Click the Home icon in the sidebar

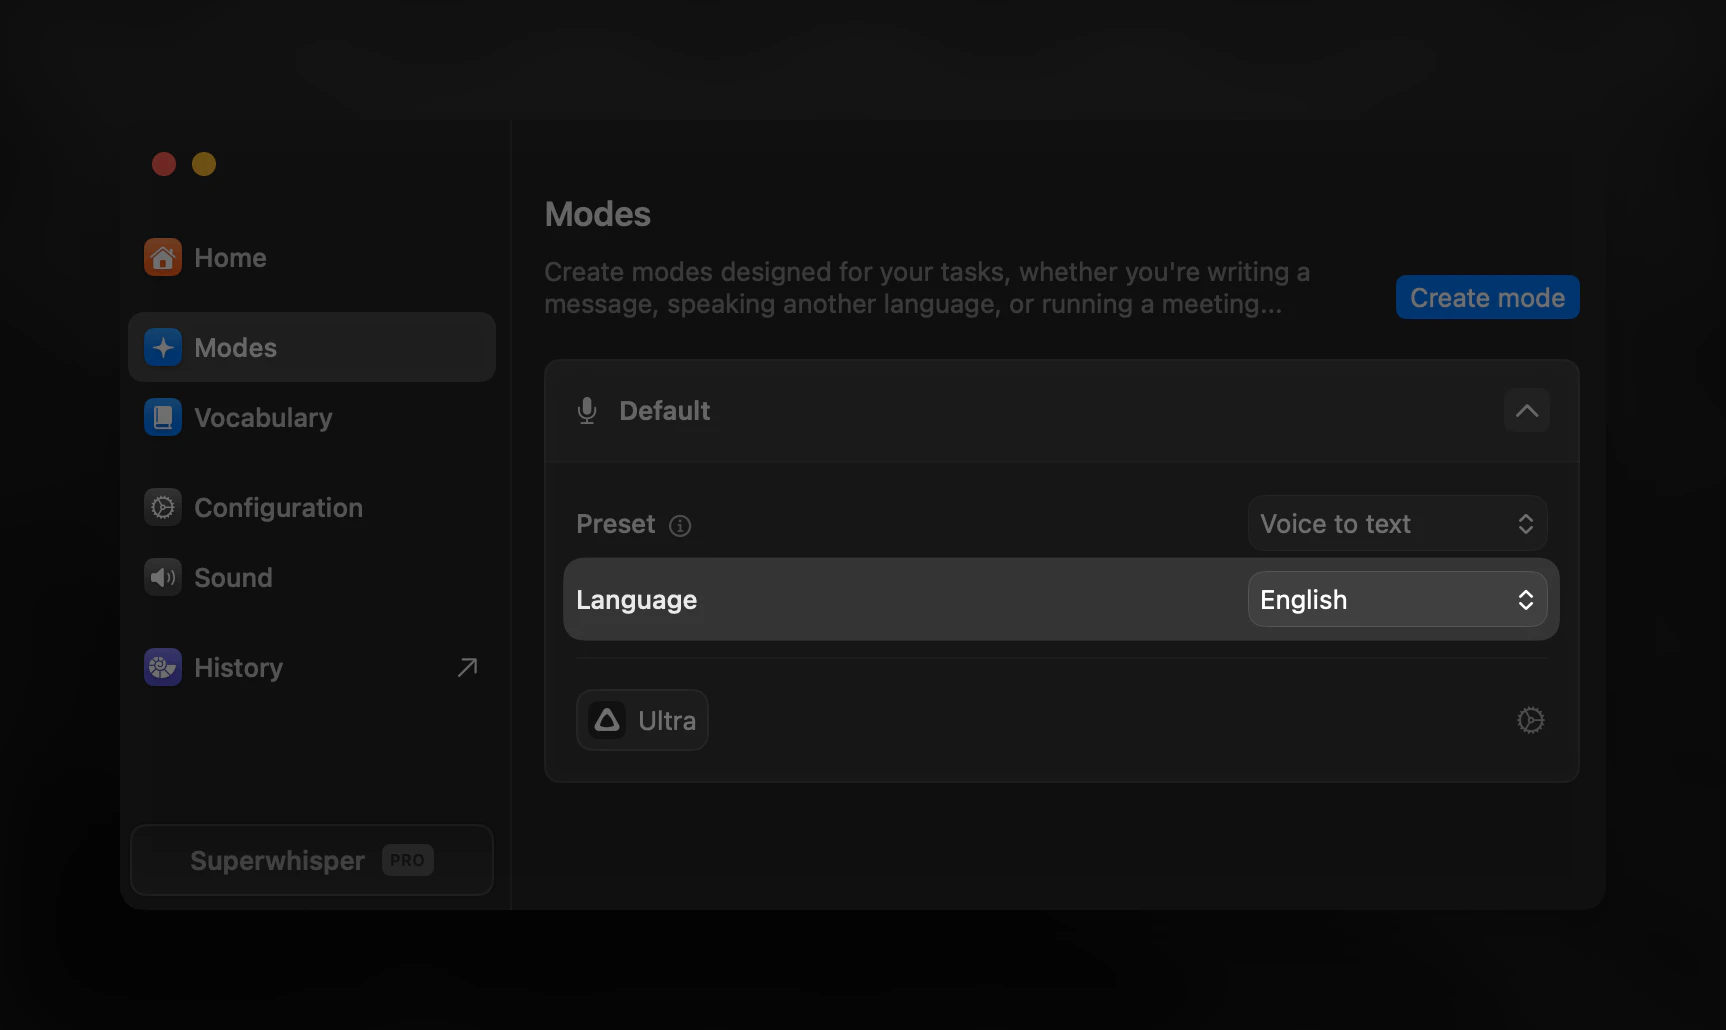(x=162, y=257)
